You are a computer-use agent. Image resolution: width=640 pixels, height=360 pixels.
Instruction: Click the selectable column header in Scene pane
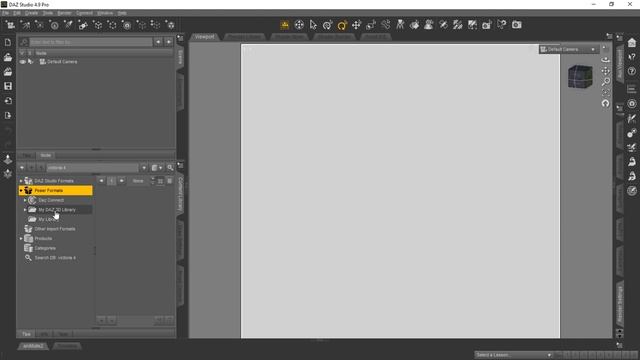pyautogui.click(x=30, y=53)
